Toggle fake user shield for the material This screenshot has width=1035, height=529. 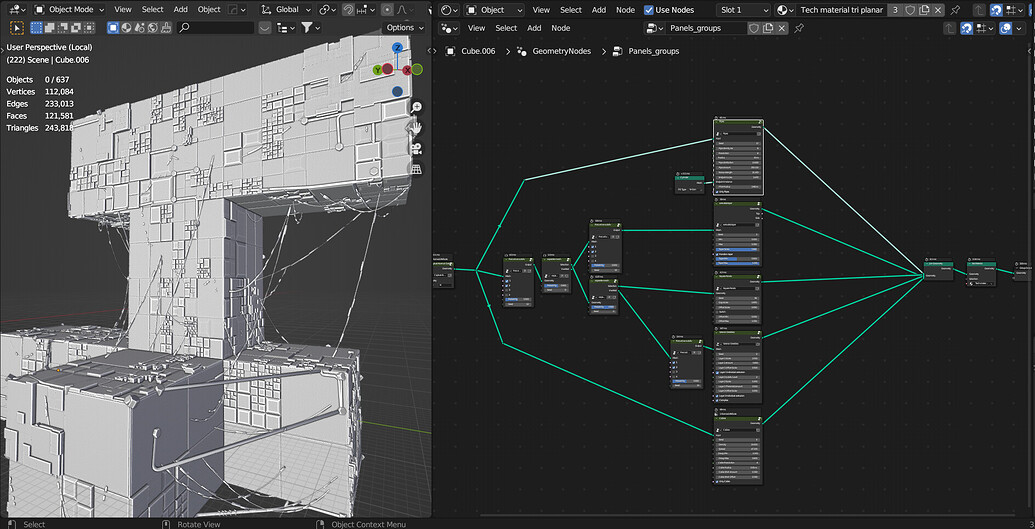(910, 10)
